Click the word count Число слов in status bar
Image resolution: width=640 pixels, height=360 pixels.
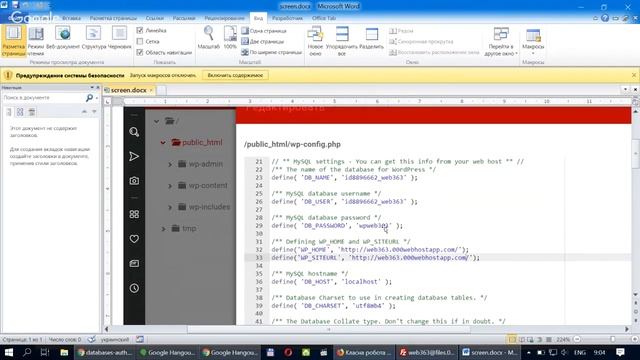tap(65, 339)
